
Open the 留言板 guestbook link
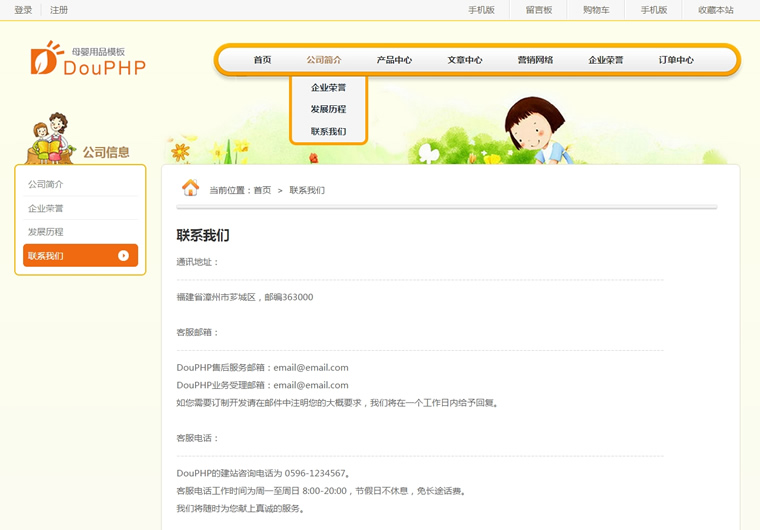coord(539,10)
